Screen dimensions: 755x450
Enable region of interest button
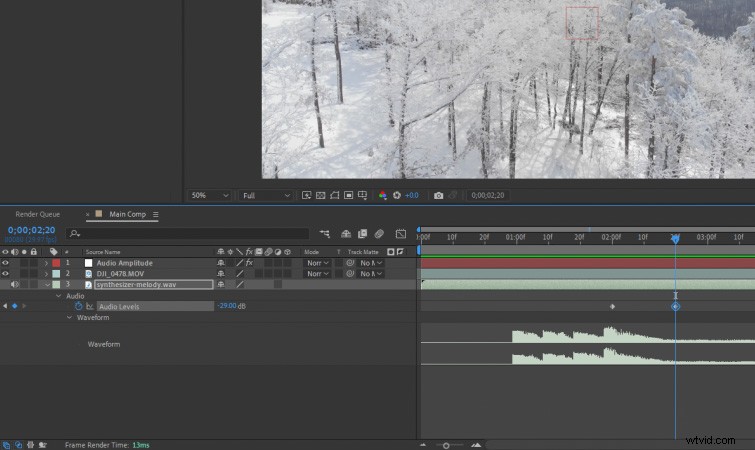click(x=348, y=195)
